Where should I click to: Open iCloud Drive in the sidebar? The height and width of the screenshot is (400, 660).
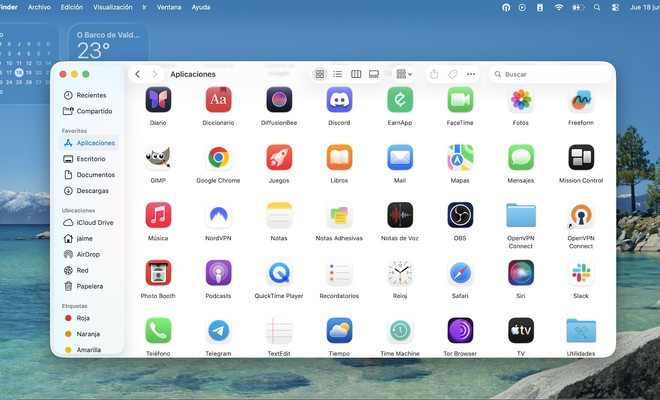coord(89,222)
